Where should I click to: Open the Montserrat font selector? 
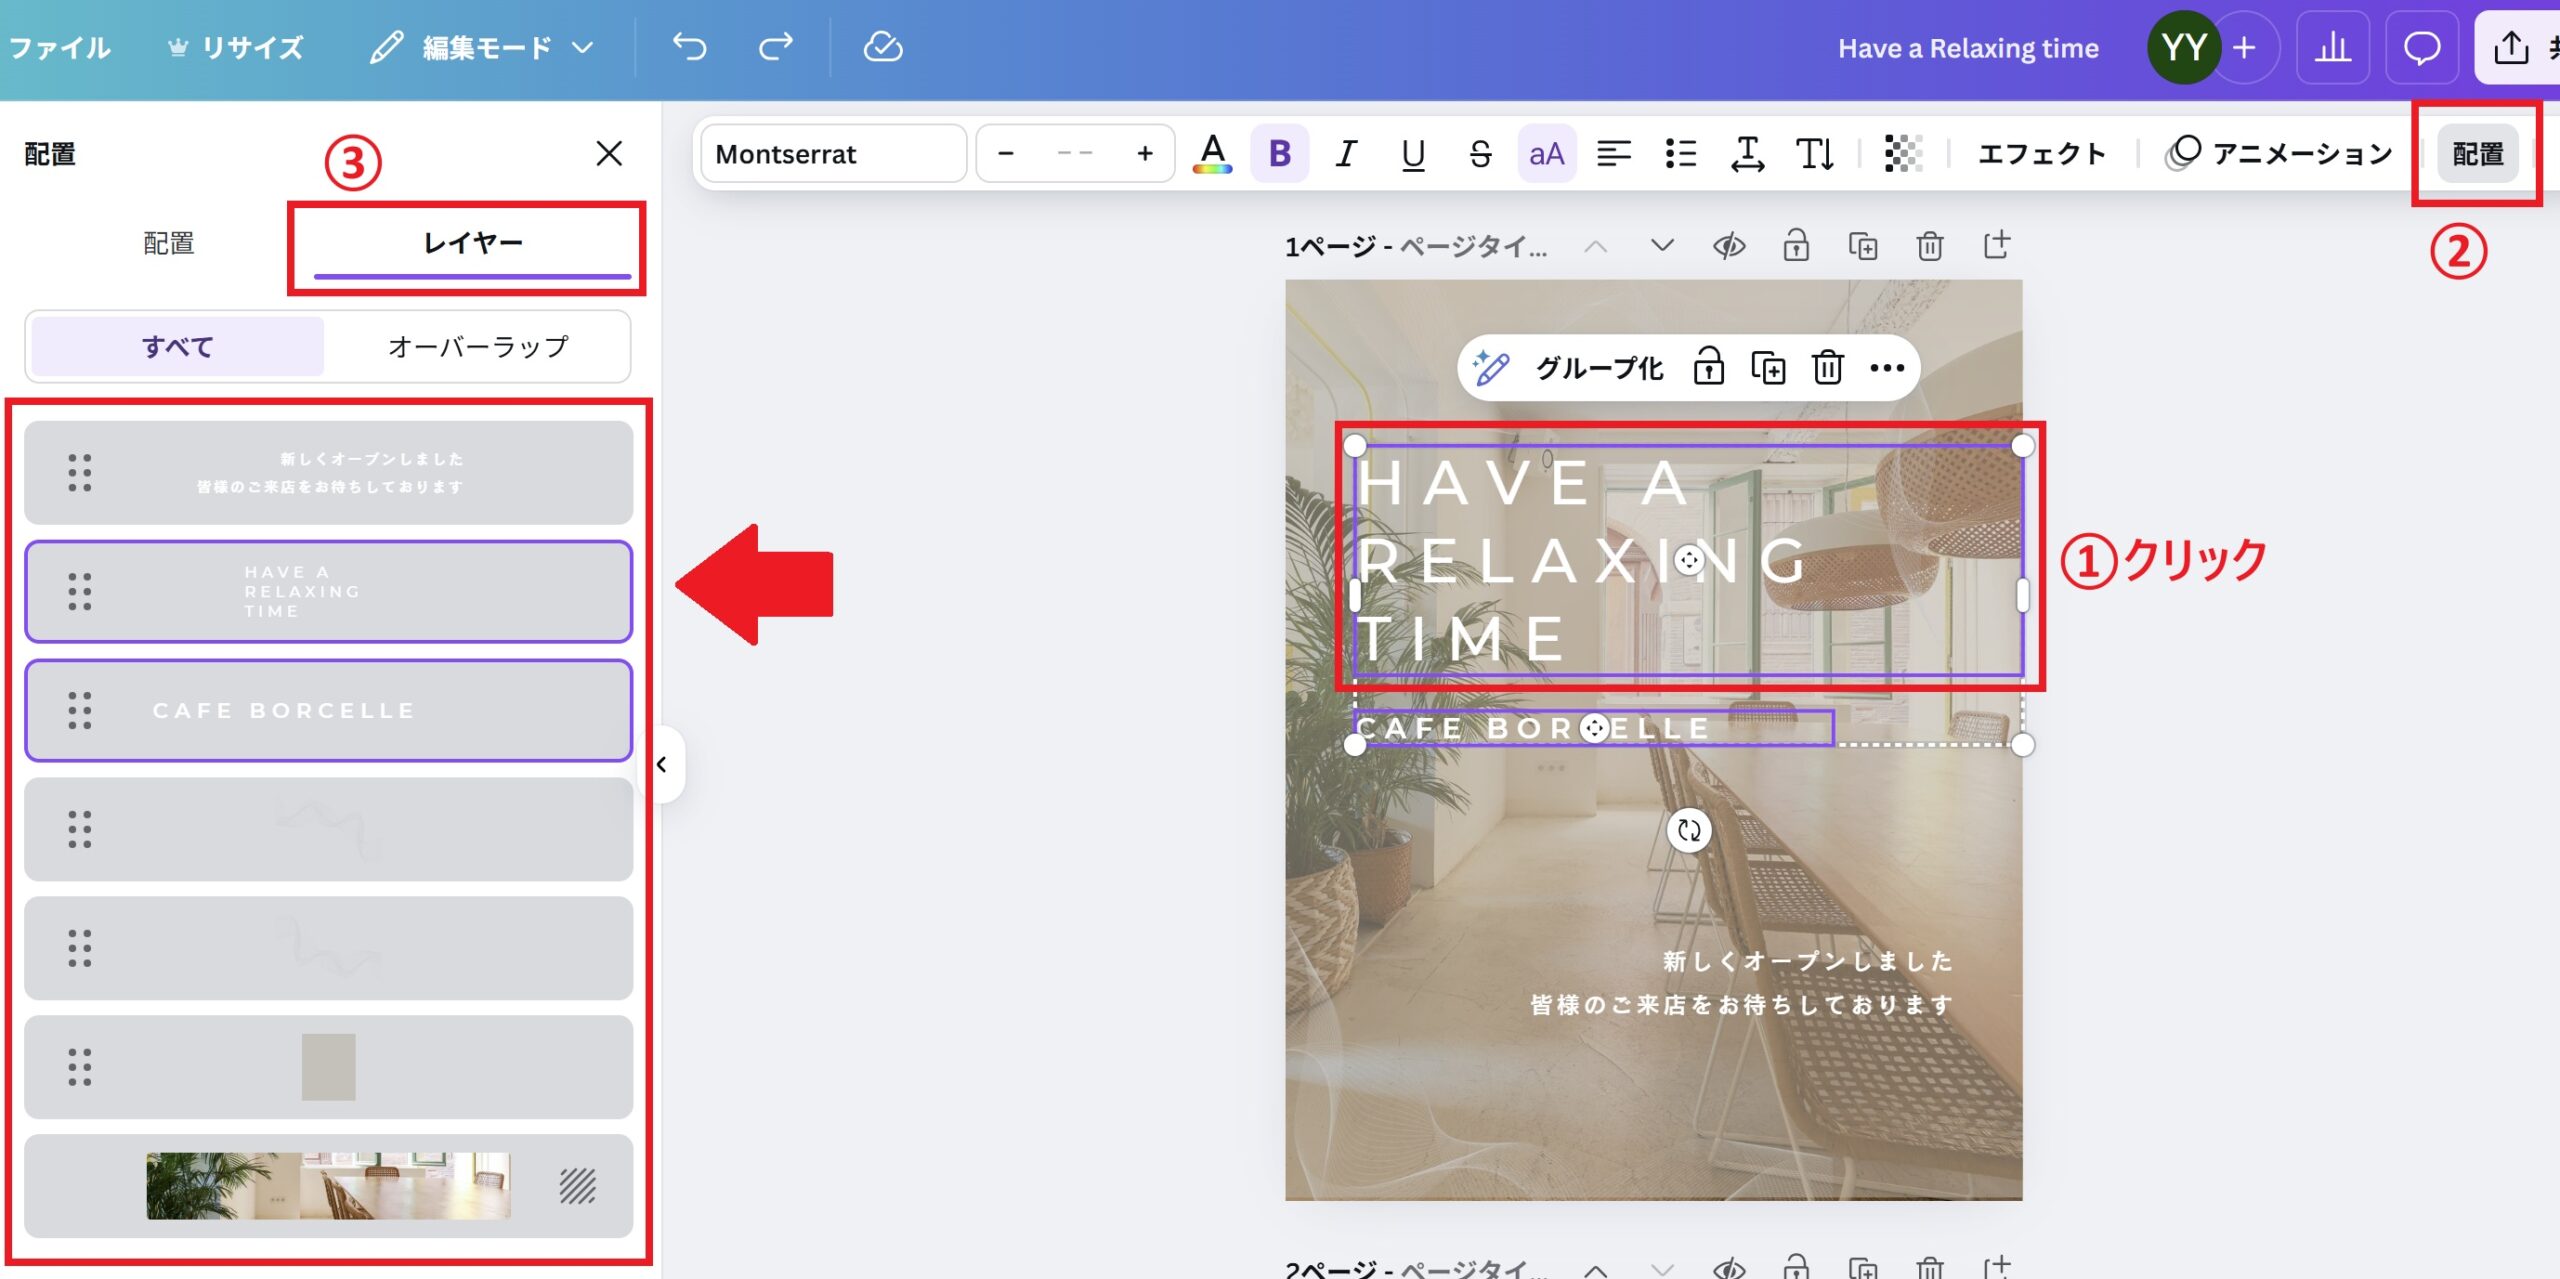[x=832, y=154]
